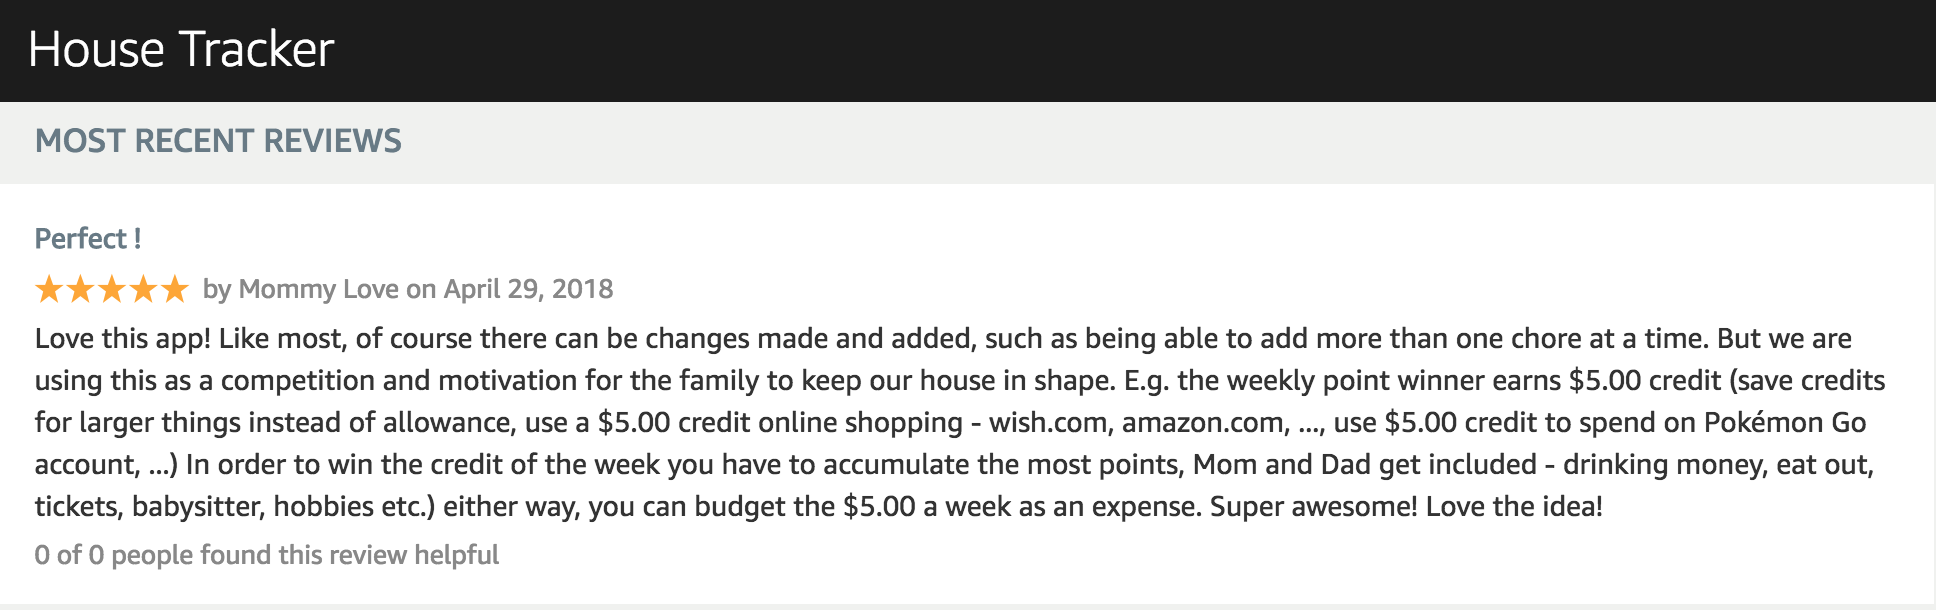The image size is (1936, 610).
Task: Click wish.com in the review text
Action: pos(1049,422)
